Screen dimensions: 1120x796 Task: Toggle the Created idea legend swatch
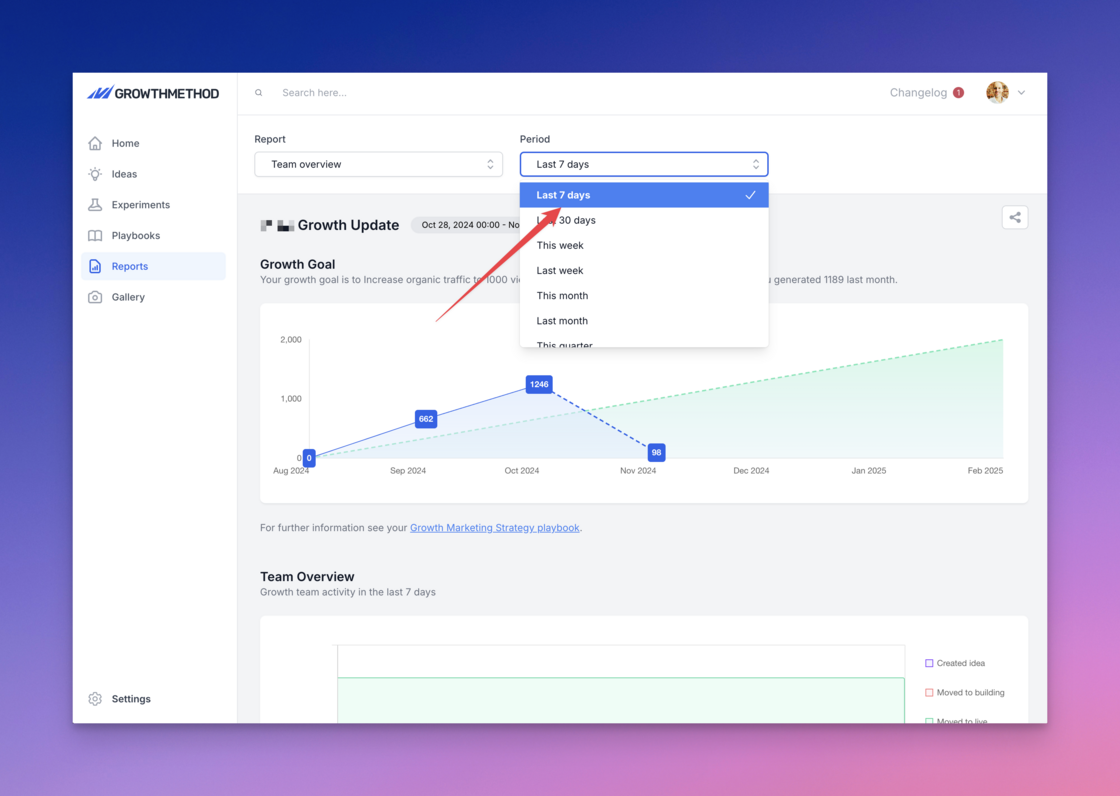pyautogui.click(x=929, y=663)
